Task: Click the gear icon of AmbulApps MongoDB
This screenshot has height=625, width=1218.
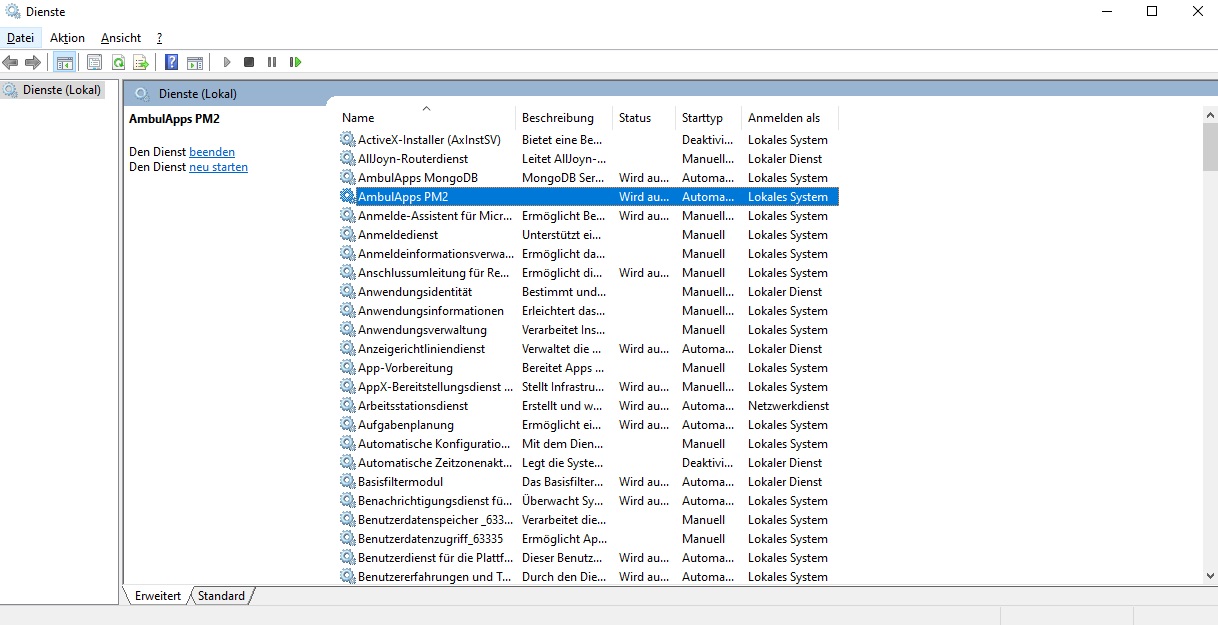Action: (348, 178)
